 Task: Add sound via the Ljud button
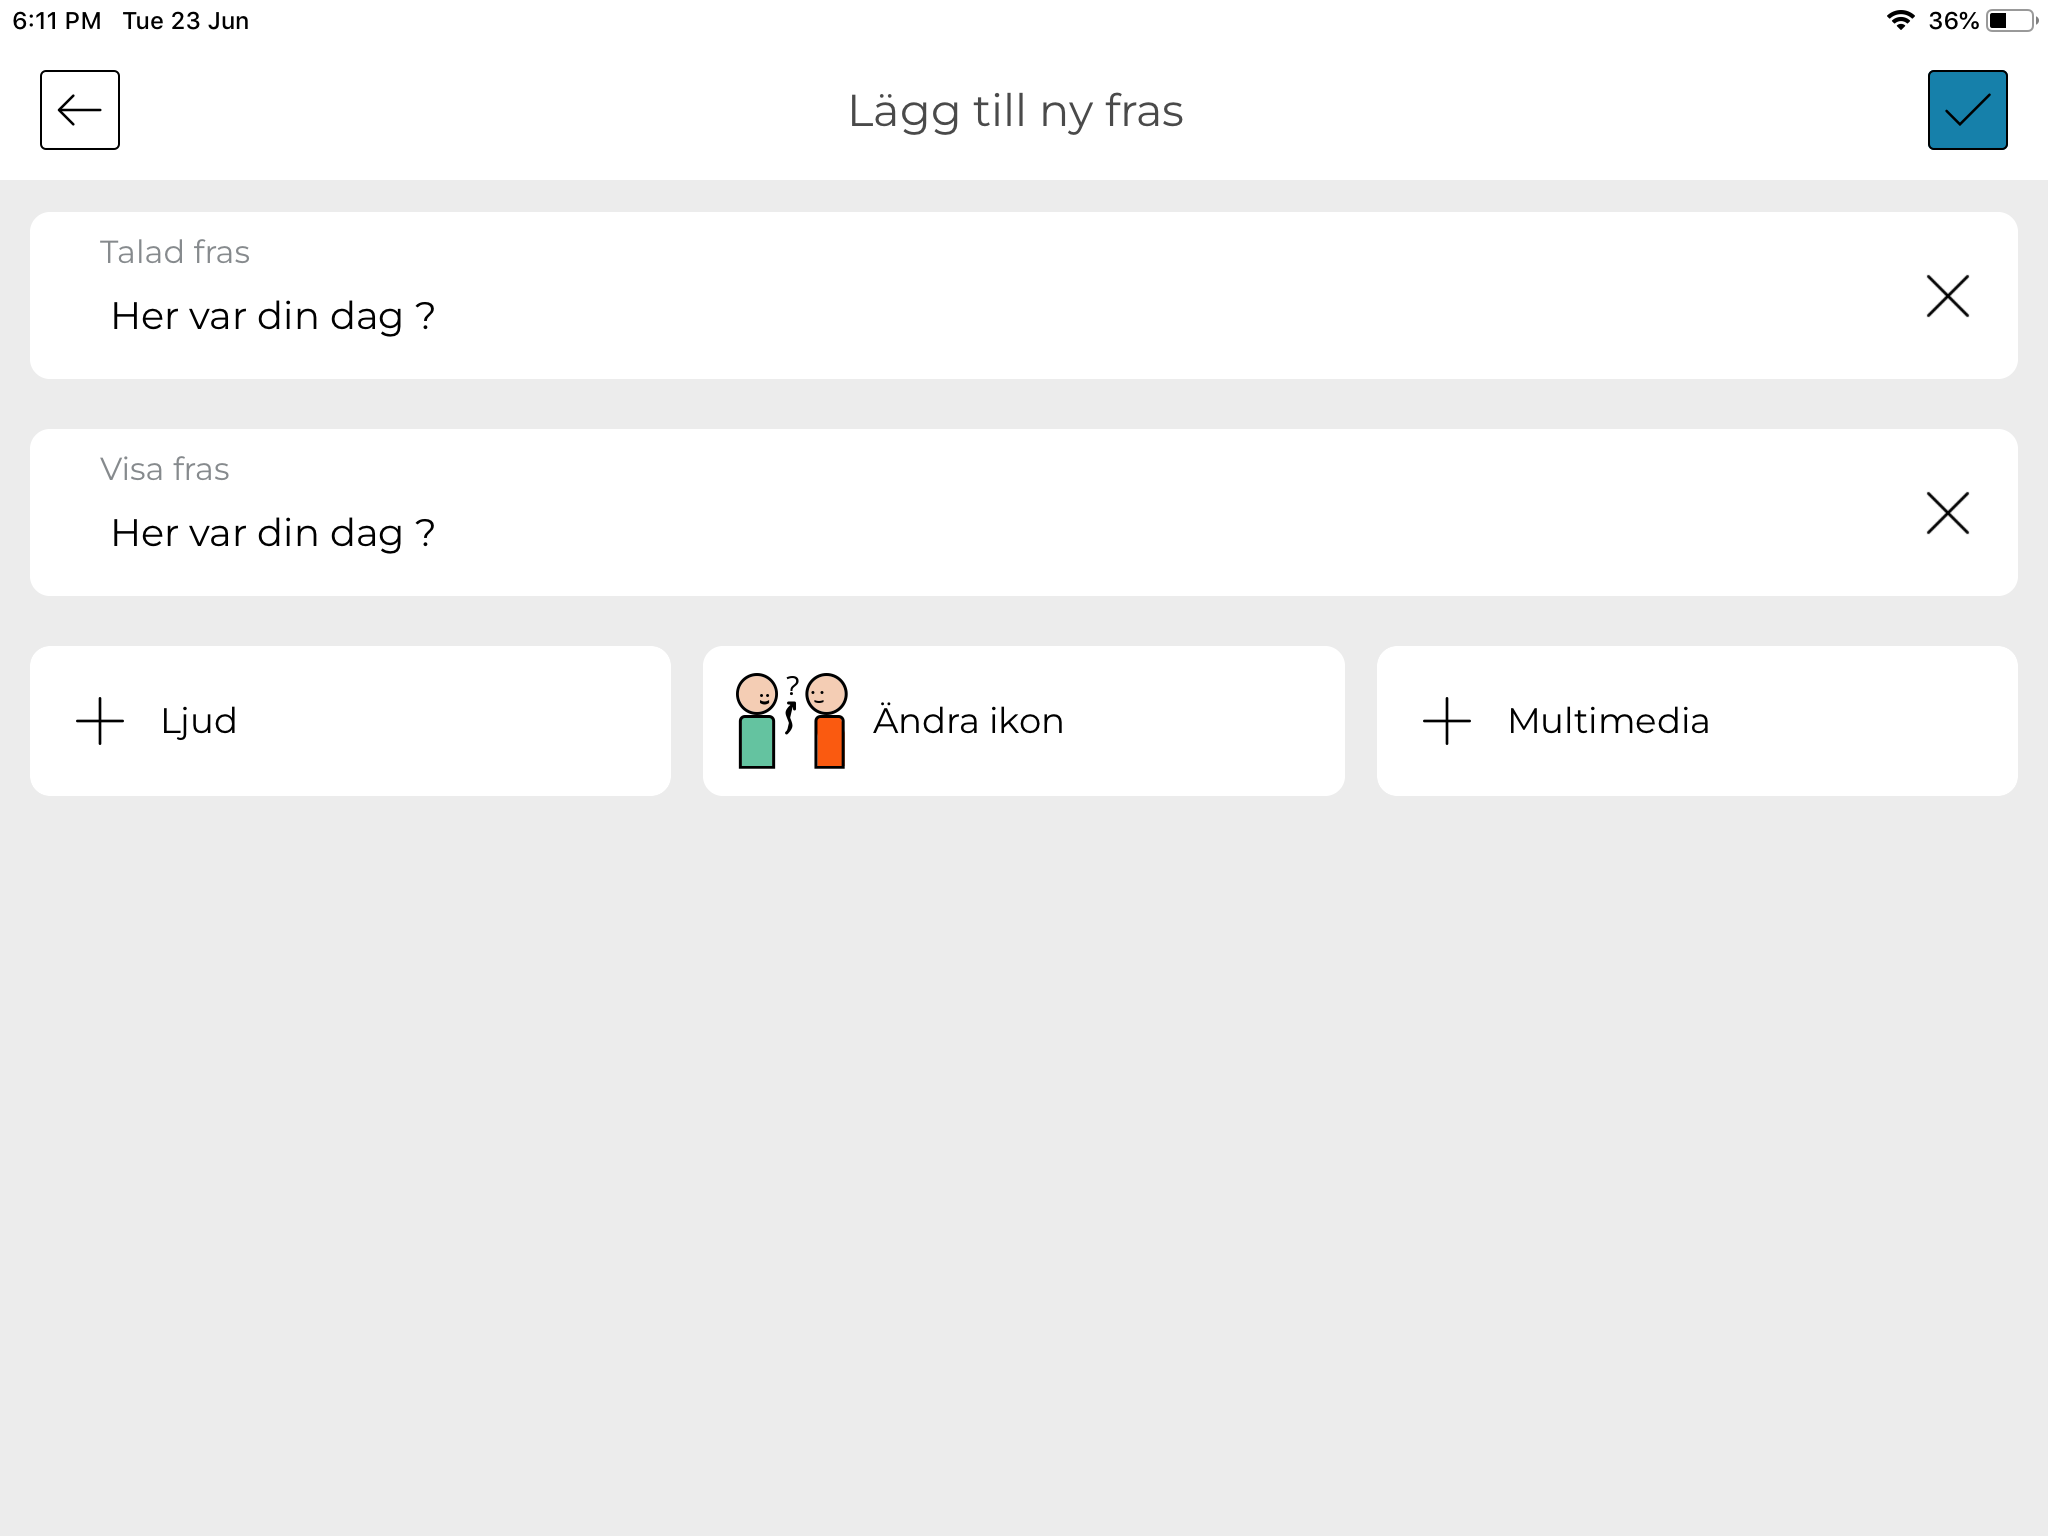(350, 721)
